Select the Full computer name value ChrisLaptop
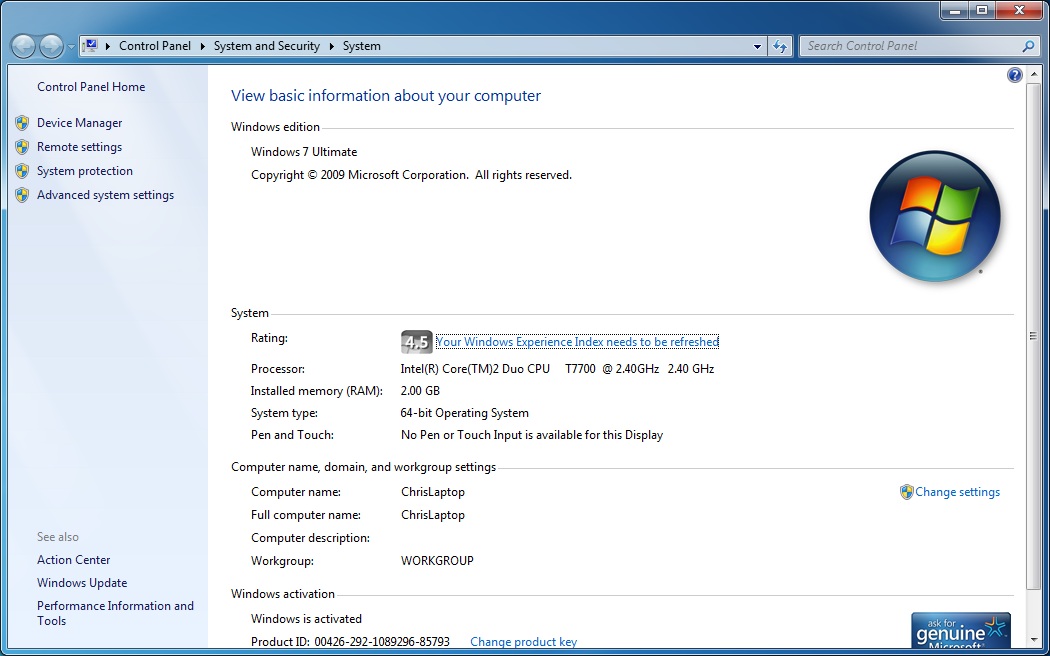 (x=433, y=515)
